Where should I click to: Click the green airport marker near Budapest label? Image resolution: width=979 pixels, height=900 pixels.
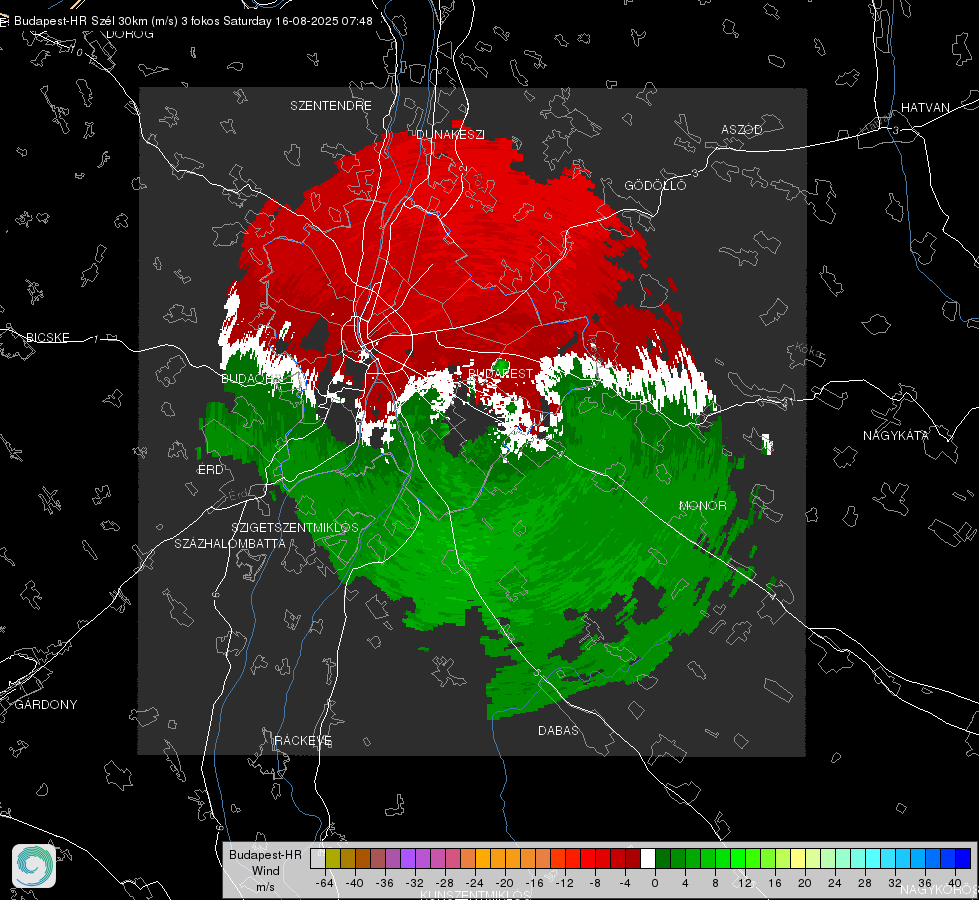(501, 365)
